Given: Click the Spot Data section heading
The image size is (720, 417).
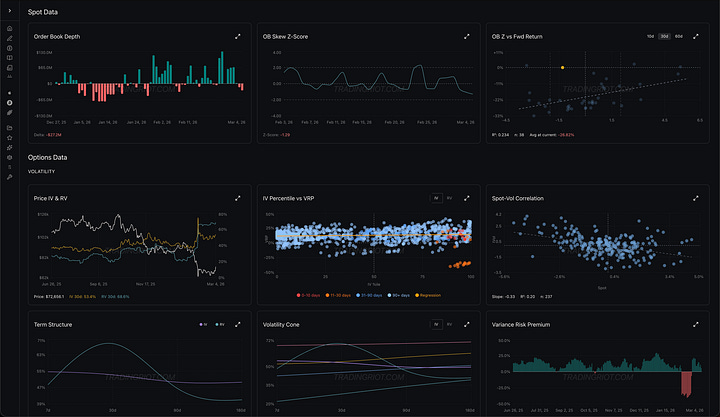Looking at the screenshot, I should (x=43, y=12).
